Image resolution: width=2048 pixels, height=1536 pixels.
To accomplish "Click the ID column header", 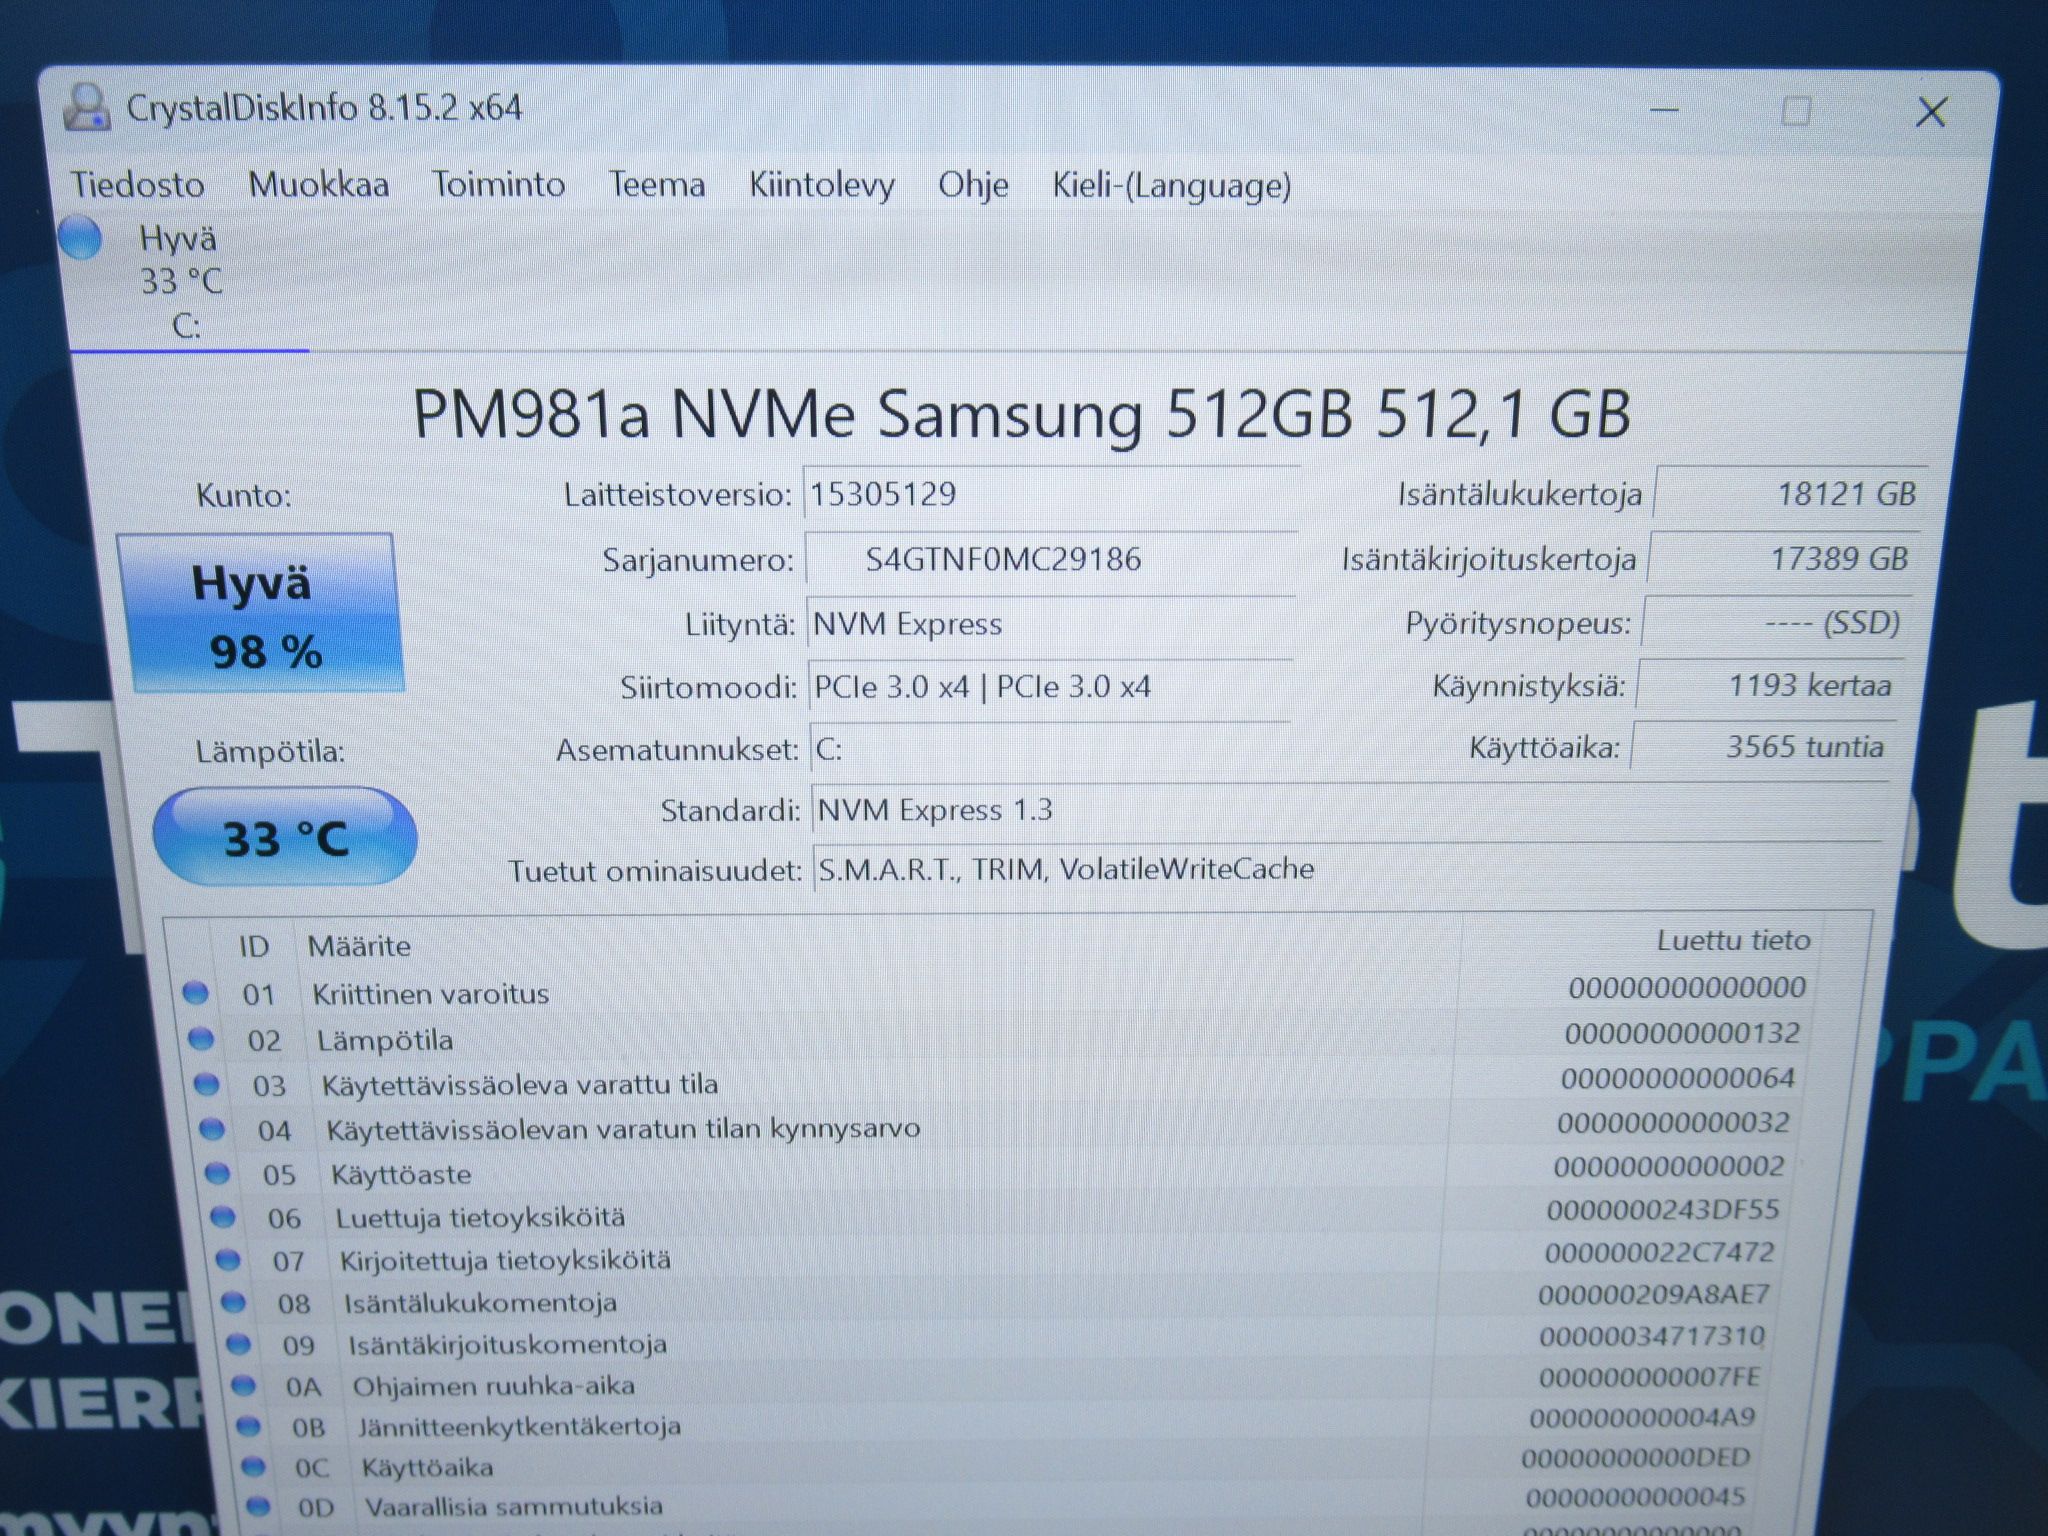I will pyautogui.click(x=254, y=946).
